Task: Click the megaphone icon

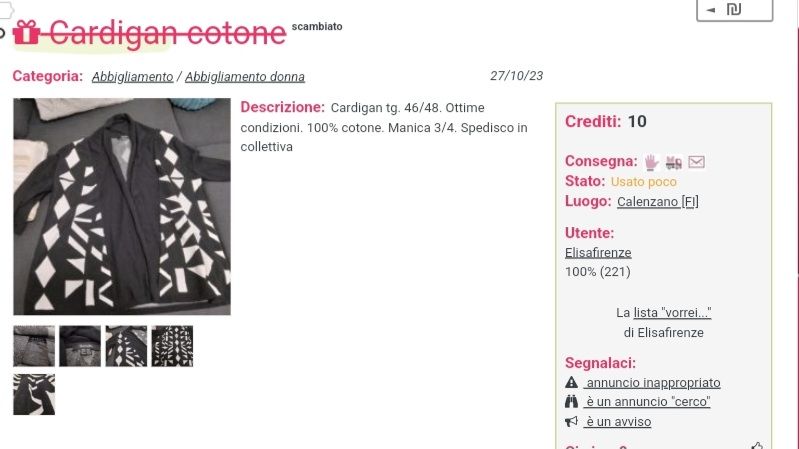Action: coord(571,421)
